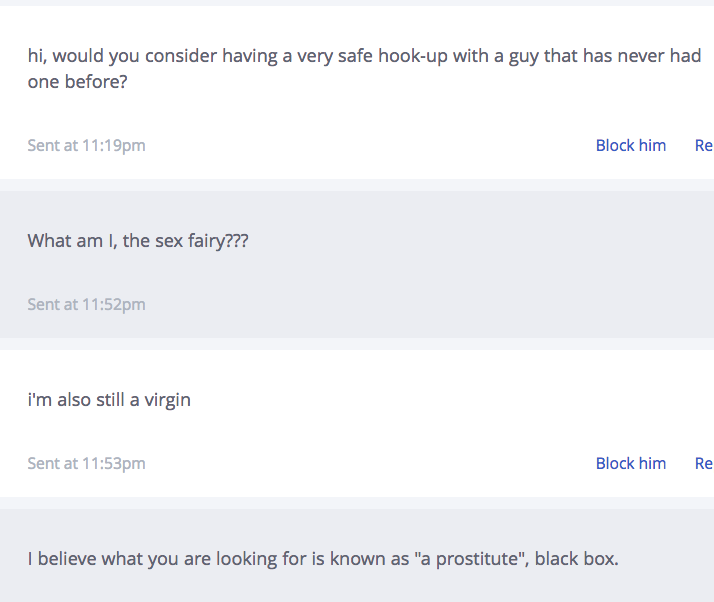The height and width of the screenshot is (602, 714).
Task: Click the word "believe" in the last reply
Action: point(66,559)
